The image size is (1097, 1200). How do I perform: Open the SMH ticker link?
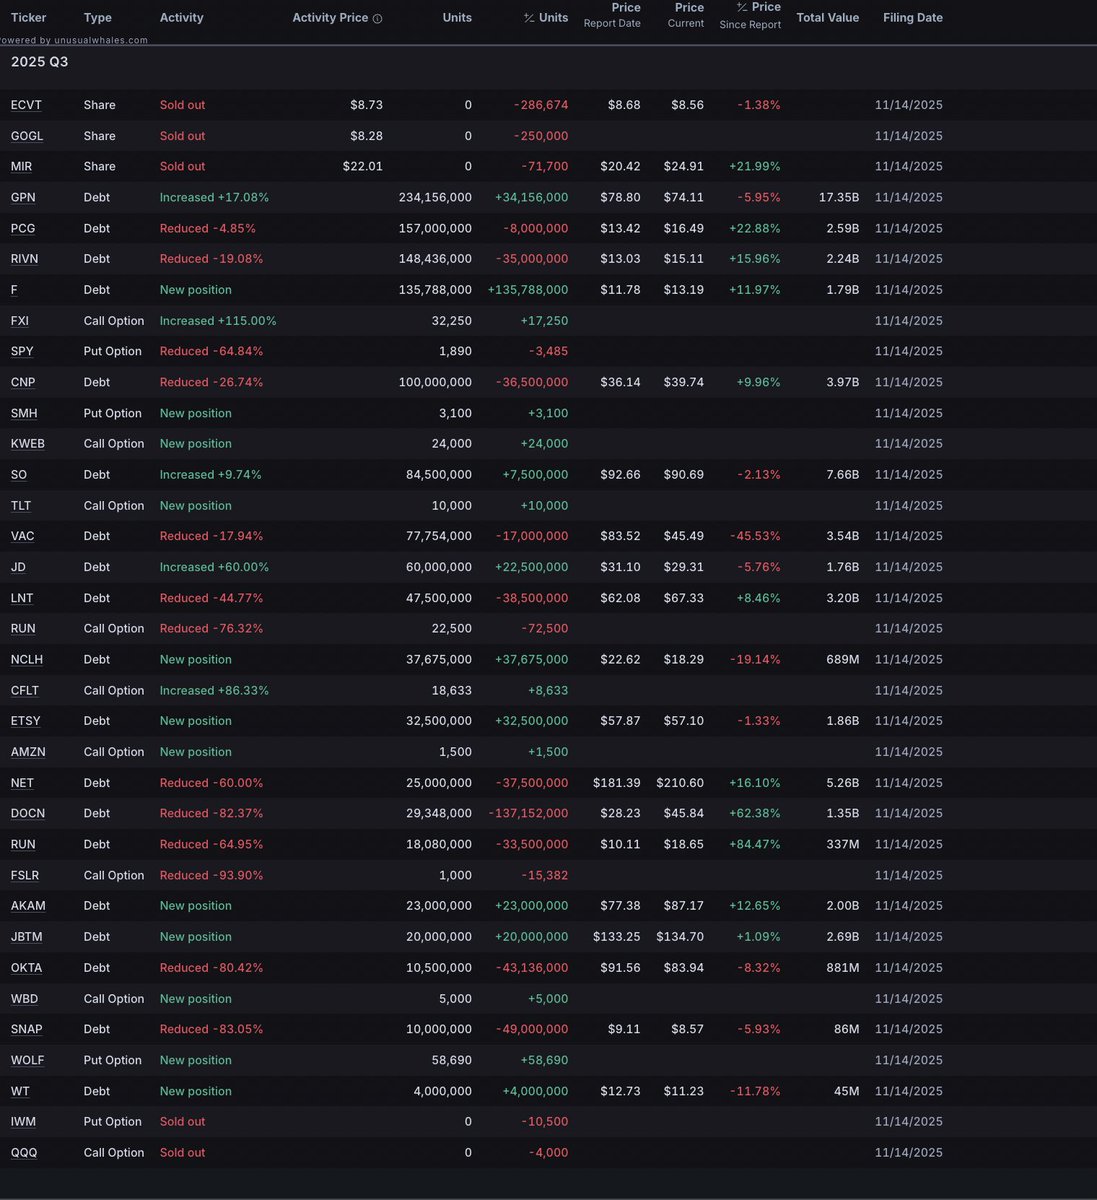click(x=24, y=413)
